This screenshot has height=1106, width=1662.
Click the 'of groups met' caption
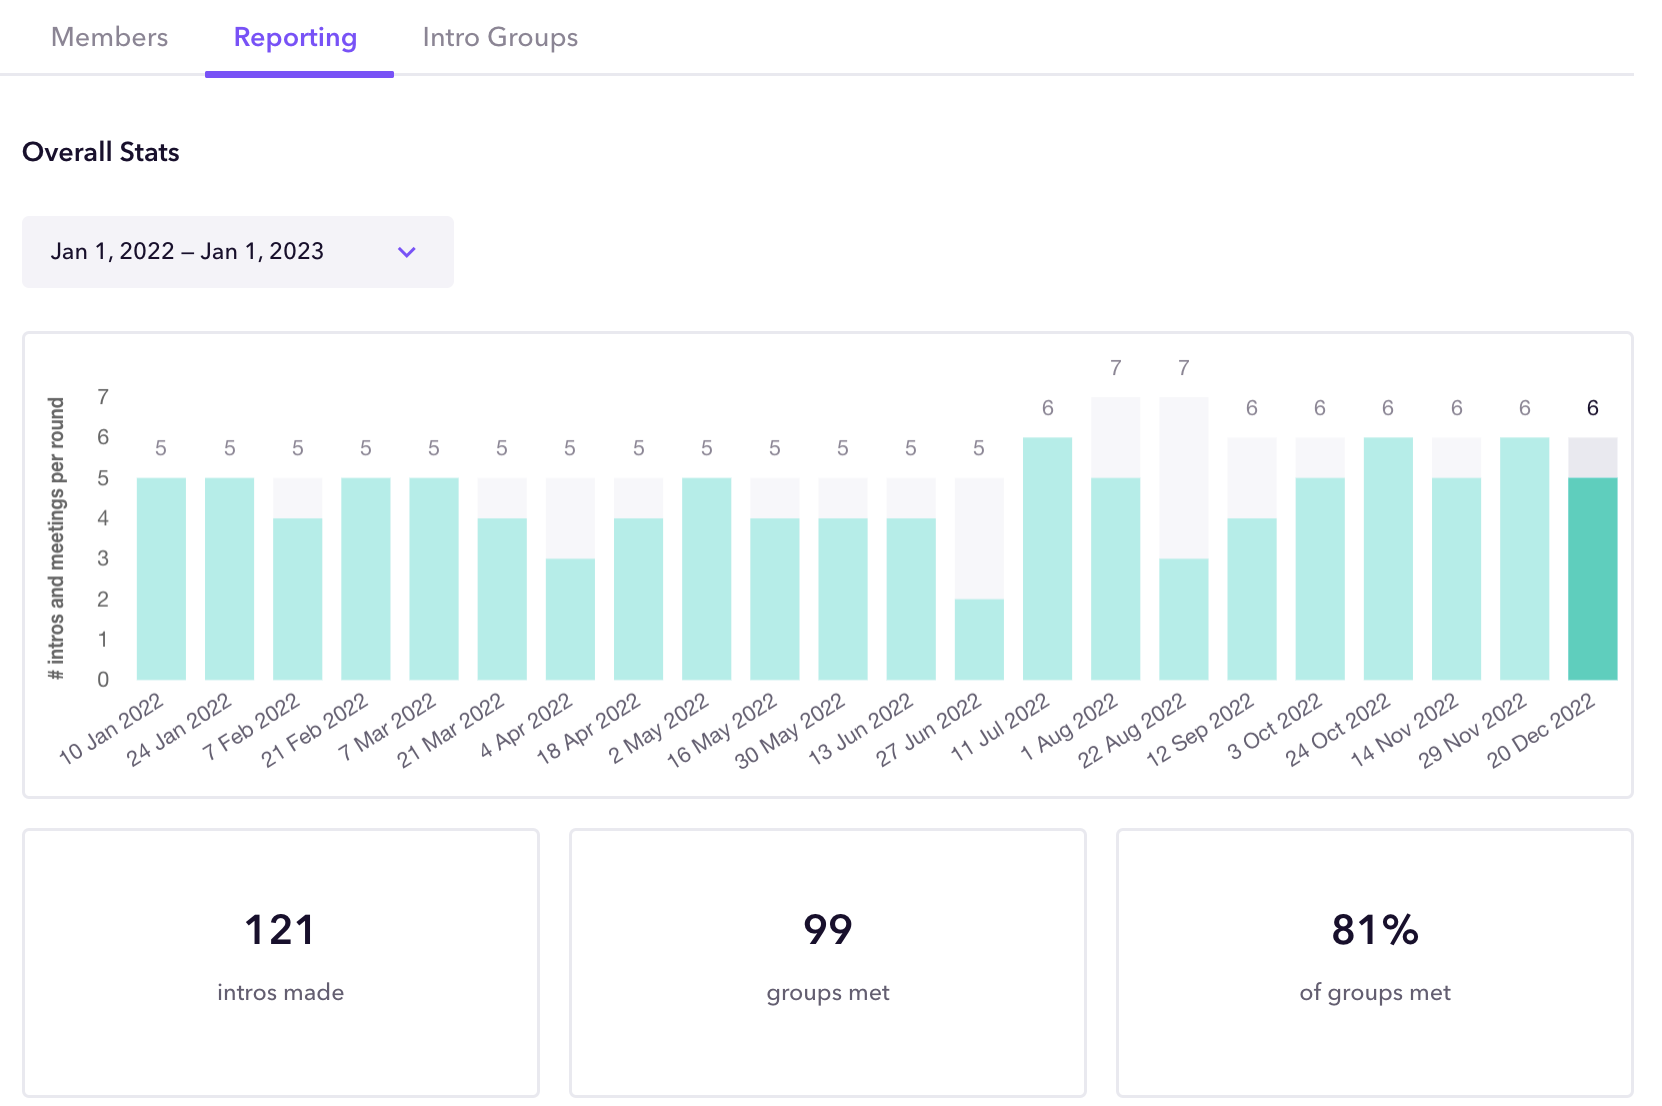click(1375, 993)
